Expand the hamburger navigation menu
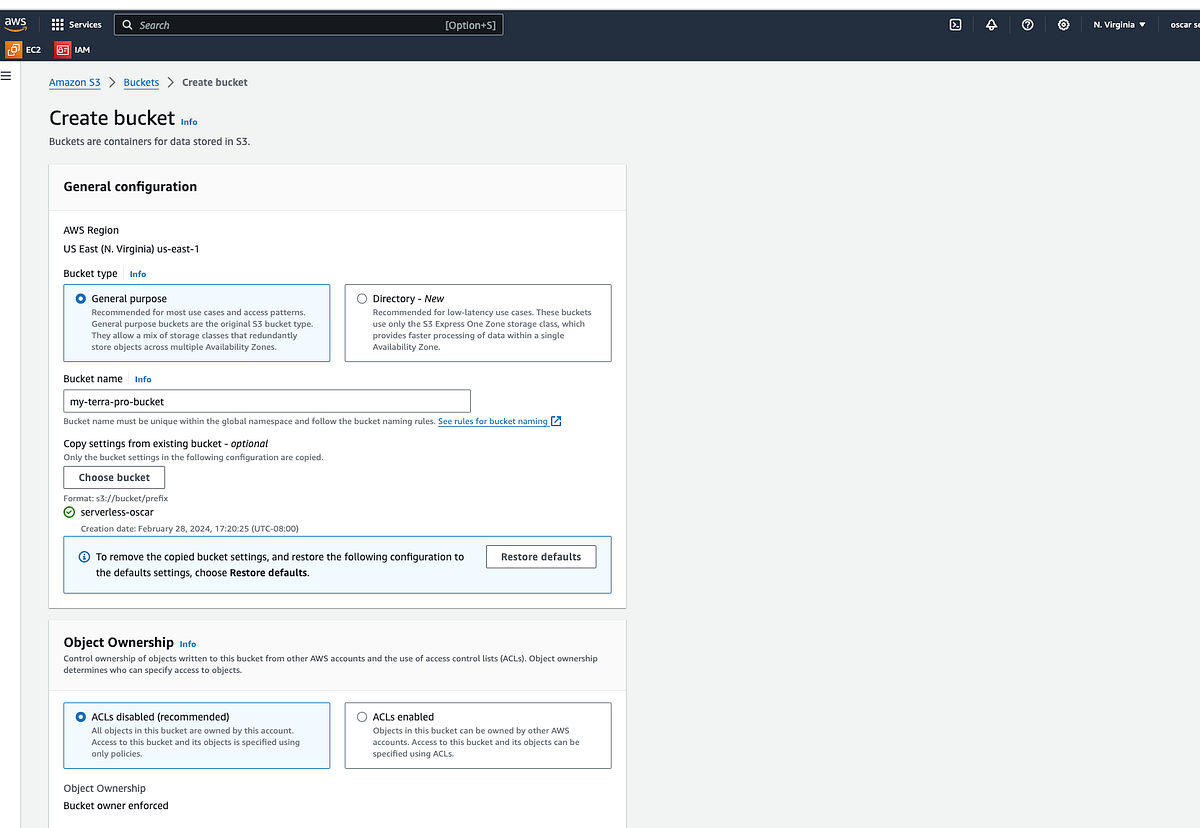Screen dimensions: 1200x828 (x=7, y=75)
